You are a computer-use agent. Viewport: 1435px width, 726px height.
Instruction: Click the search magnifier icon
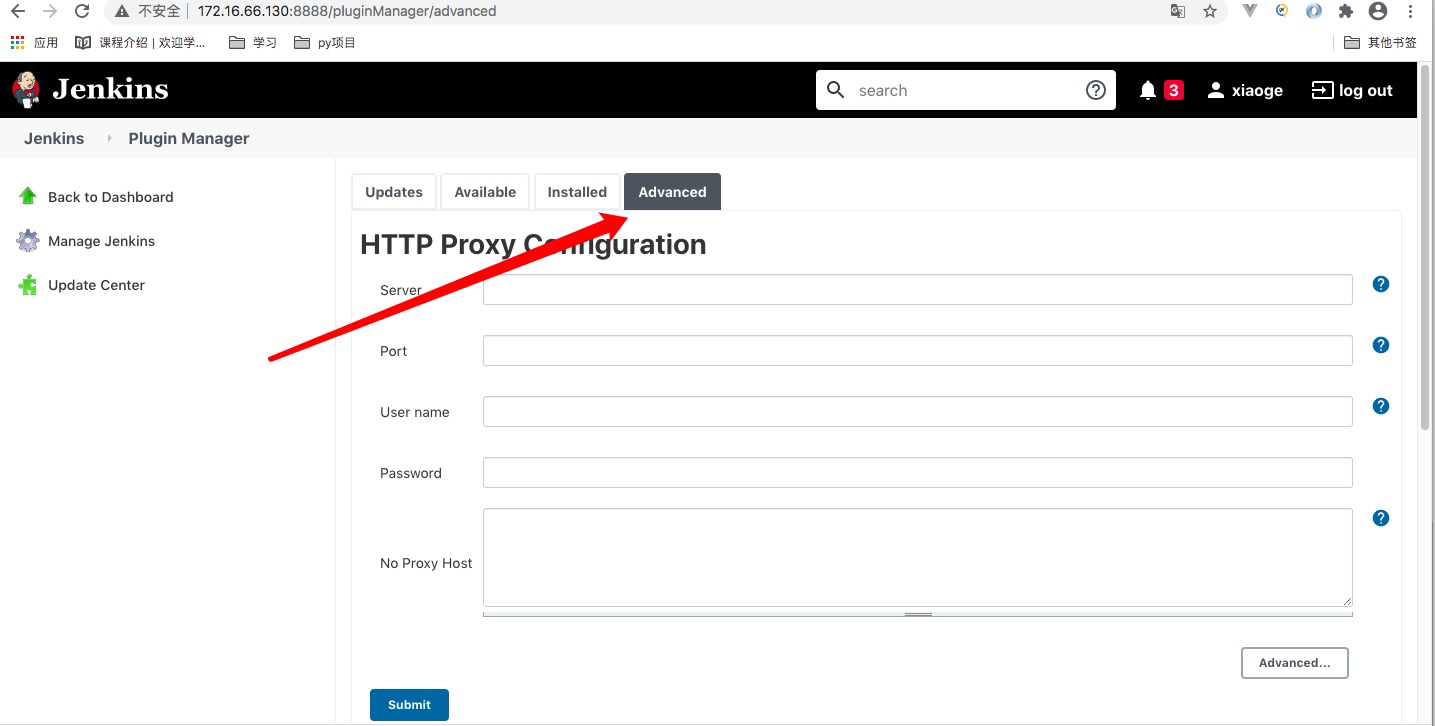click(836, 90)
